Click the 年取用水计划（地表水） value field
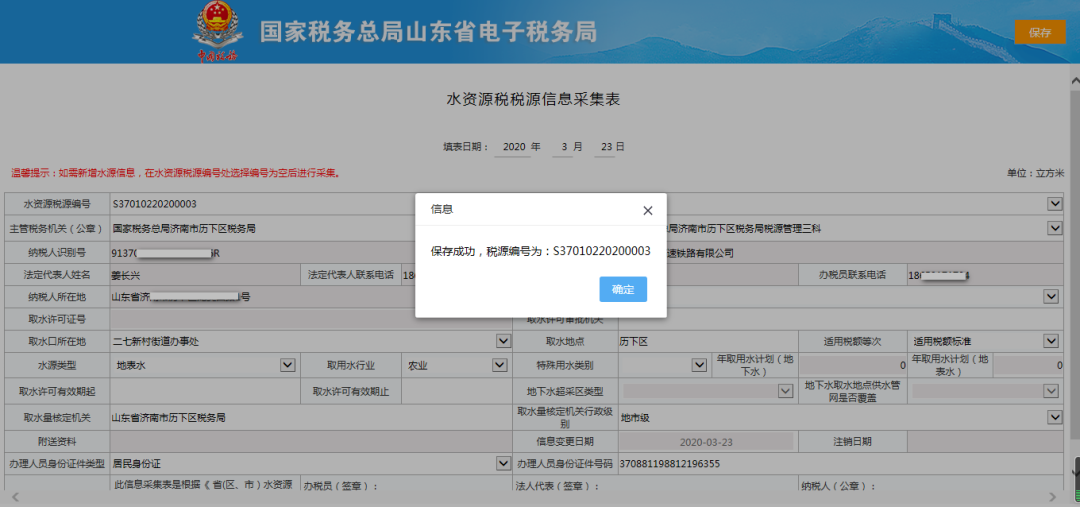The width and height of the screenshot is (1080, 507). [x=1028, y=366]
